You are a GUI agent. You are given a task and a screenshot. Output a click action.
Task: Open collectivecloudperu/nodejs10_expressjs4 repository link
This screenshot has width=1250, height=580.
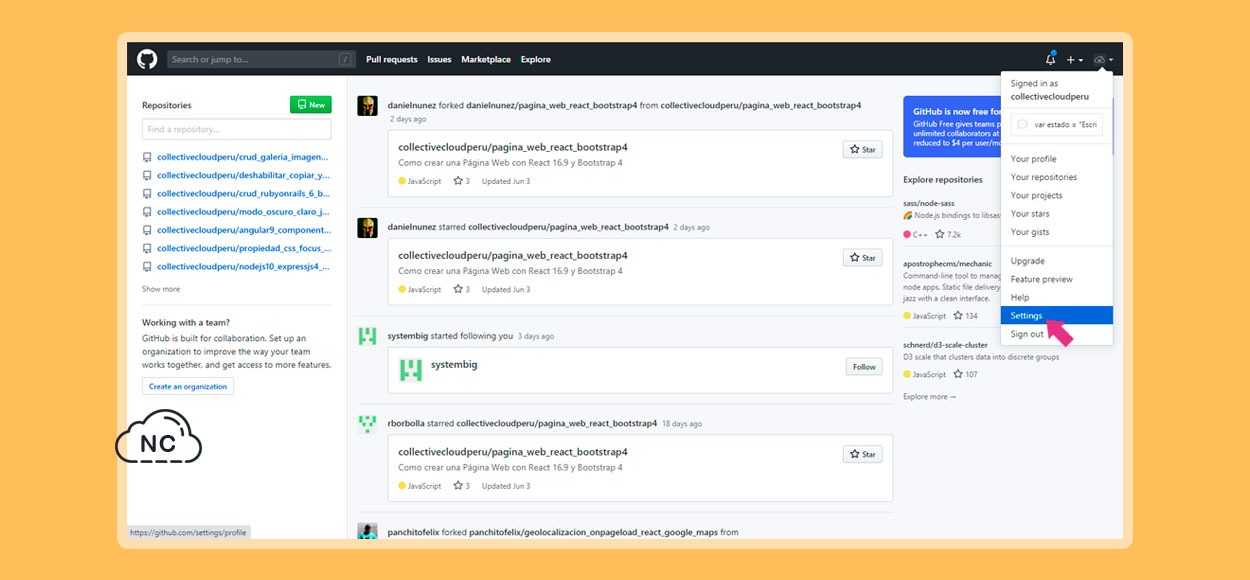243,267
